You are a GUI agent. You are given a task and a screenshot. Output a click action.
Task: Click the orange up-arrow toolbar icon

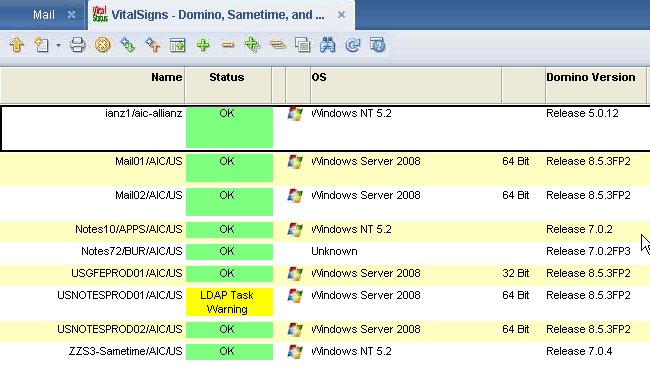point(17,45)
